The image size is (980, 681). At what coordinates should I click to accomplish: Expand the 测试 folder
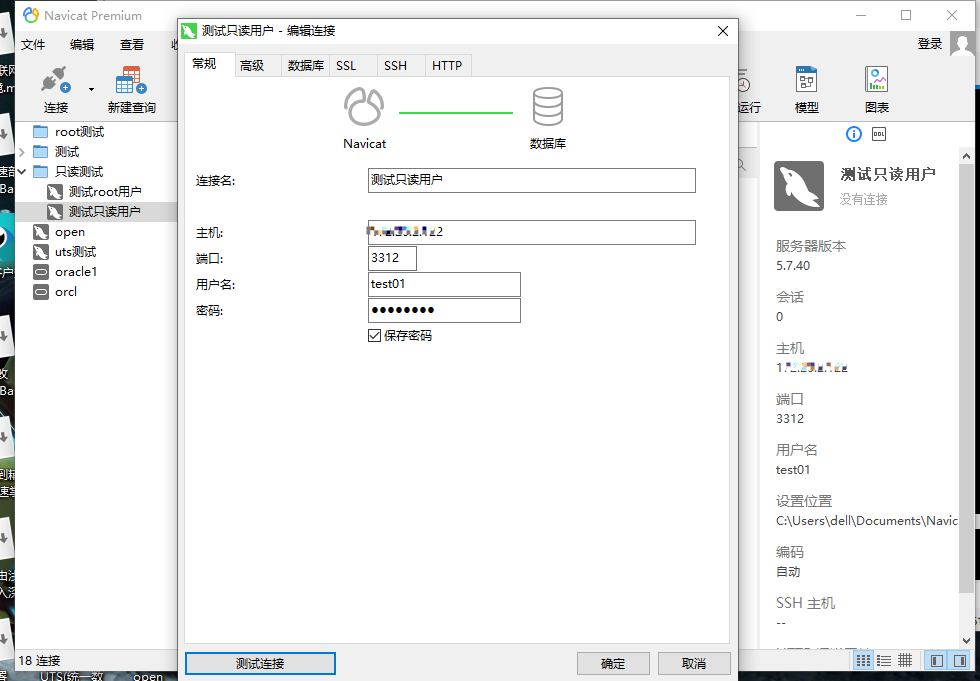[22, 152]
